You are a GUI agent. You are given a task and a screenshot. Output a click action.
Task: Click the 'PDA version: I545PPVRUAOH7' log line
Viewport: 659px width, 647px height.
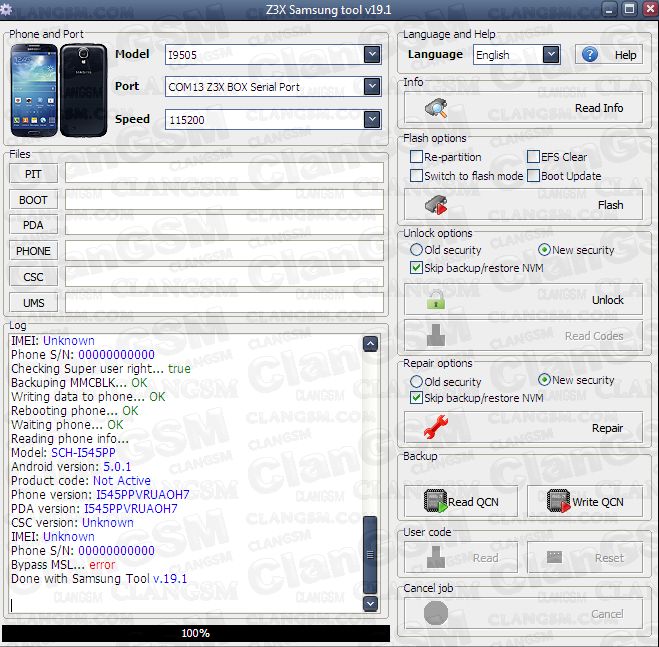pos(95,509)
